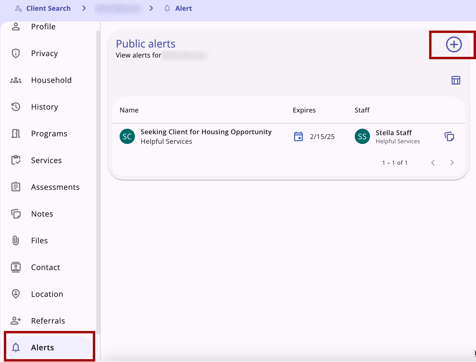Click the Notes icon in sidebar
Image resolution: width=476 pixels, height=362 pixels.
[x=16, y=214]
